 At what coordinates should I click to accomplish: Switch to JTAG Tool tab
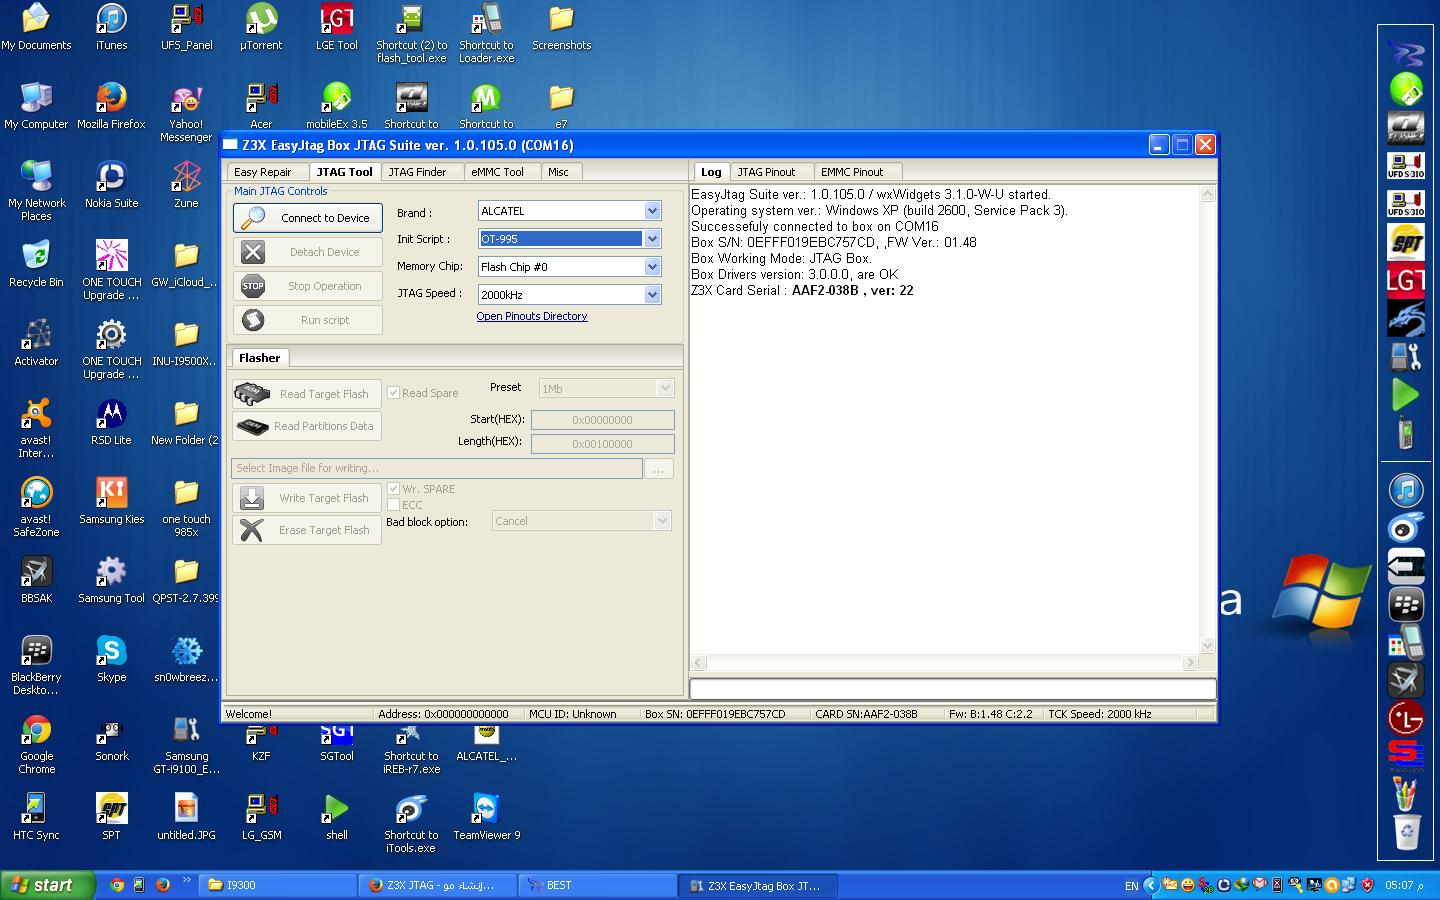pyautogui.click(x=345, y=172)
